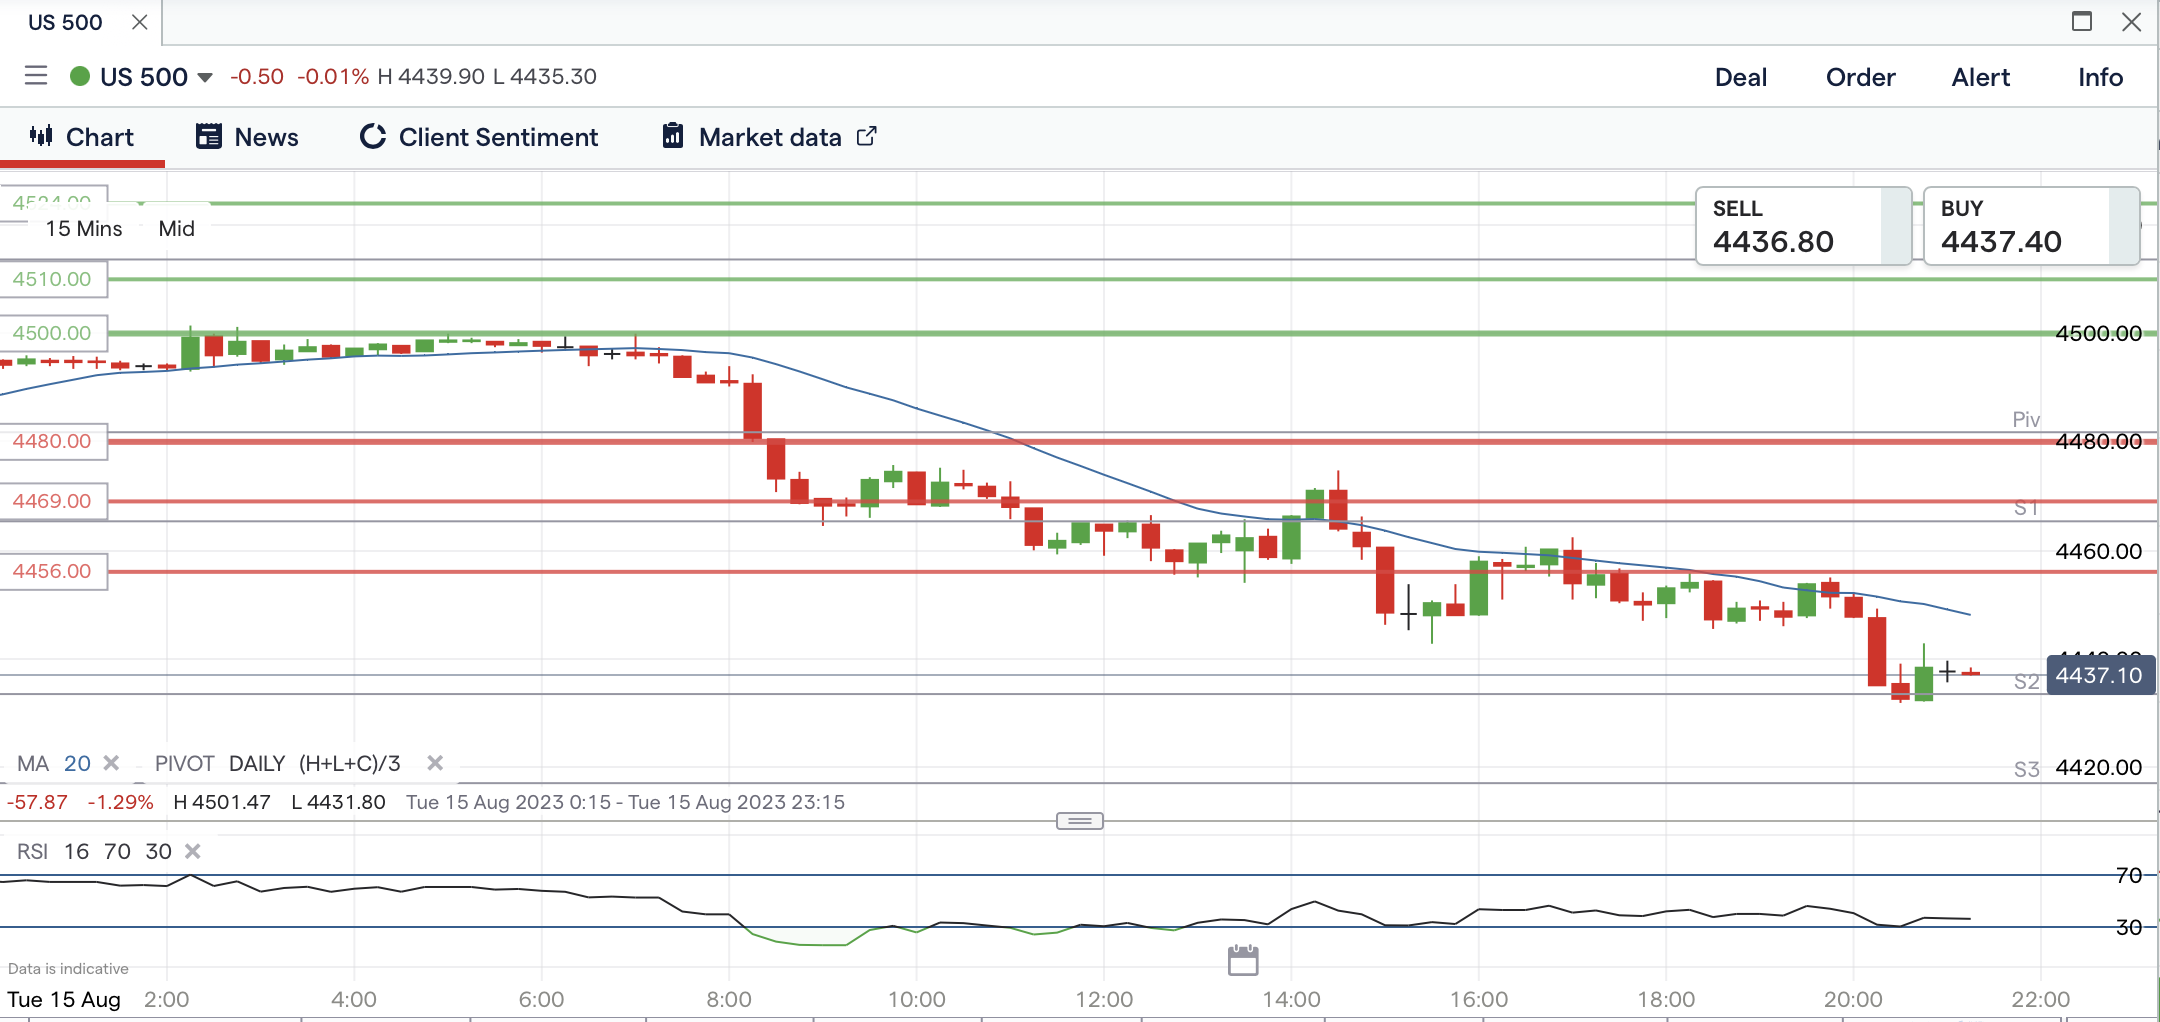This screenshot has height=1022, width=2160.
Task: Select the 4469.00 red level label
Action: click(53, 501)
